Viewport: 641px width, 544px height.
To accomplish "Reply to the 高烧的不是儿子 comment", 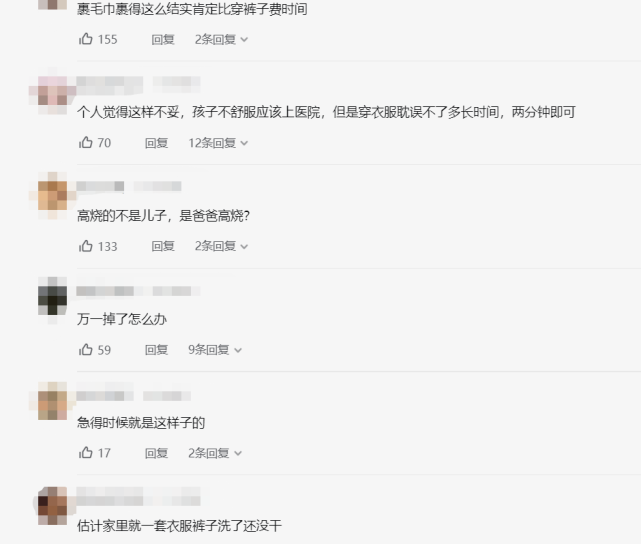I will point(163,246).
